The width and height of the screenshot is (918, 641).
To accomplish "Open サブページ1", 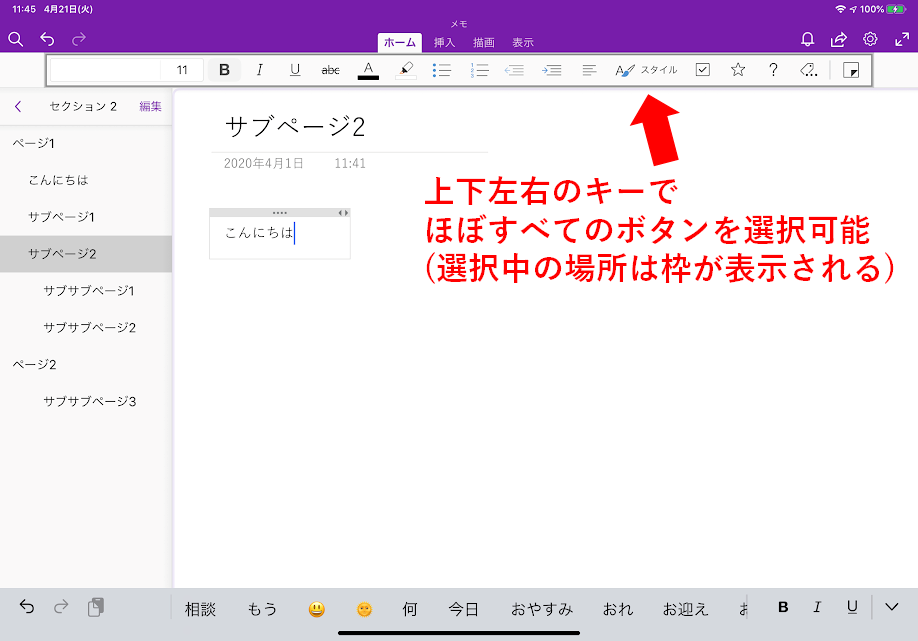I will [x=86, y=217].
